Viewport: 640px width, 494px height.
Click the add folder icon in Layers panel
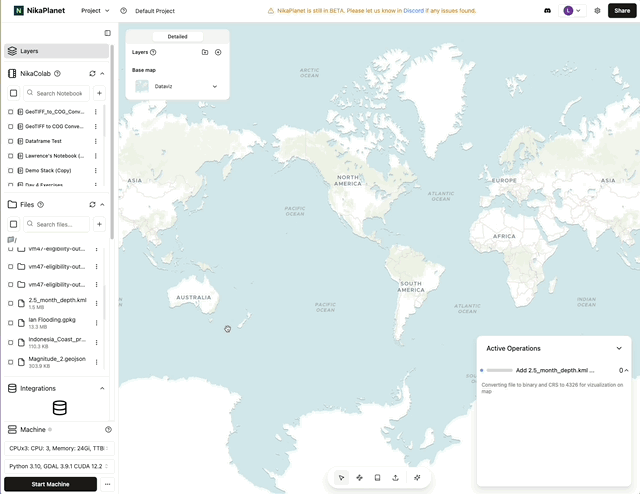(205, 52)
